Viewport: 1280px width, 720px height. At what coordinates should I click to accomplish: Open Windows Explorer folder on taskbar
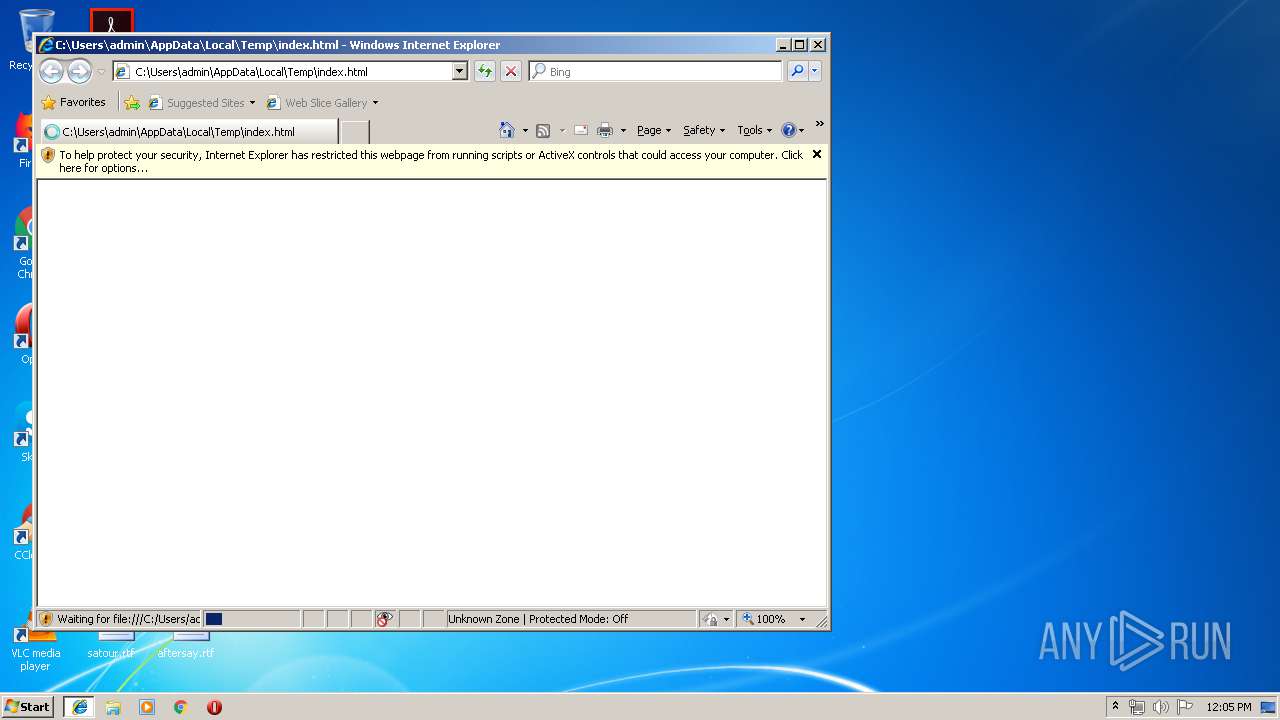pyautogui.click(x=113, y=707)
